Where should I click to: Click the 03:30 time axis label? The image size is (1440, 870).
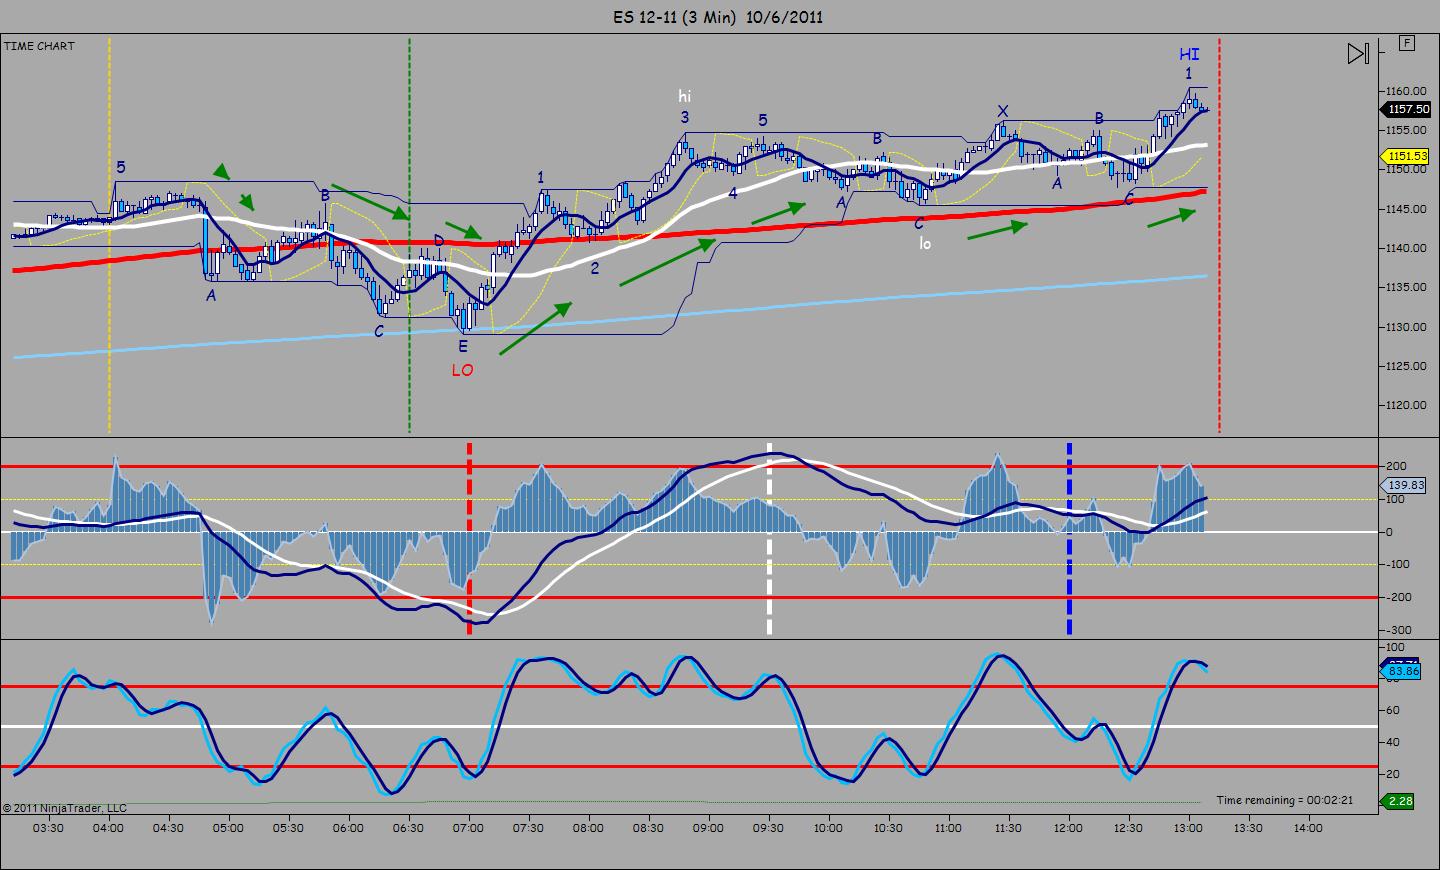pos(49,828)
